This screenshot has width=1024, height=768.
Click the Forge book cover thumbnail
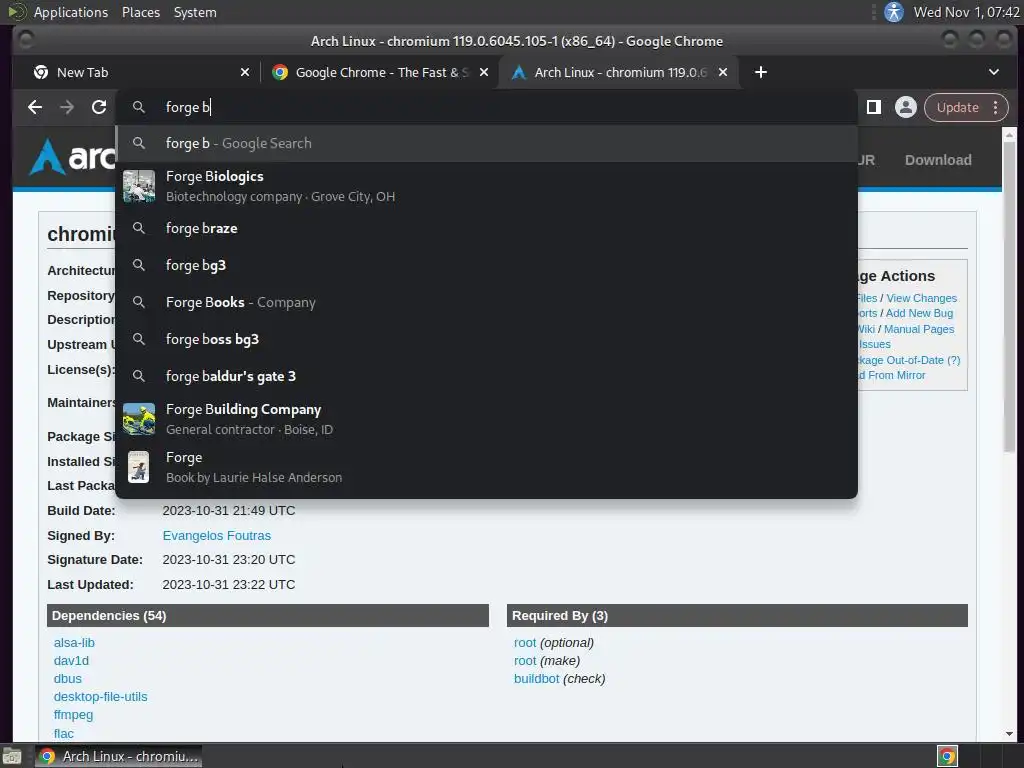point(138,467)
